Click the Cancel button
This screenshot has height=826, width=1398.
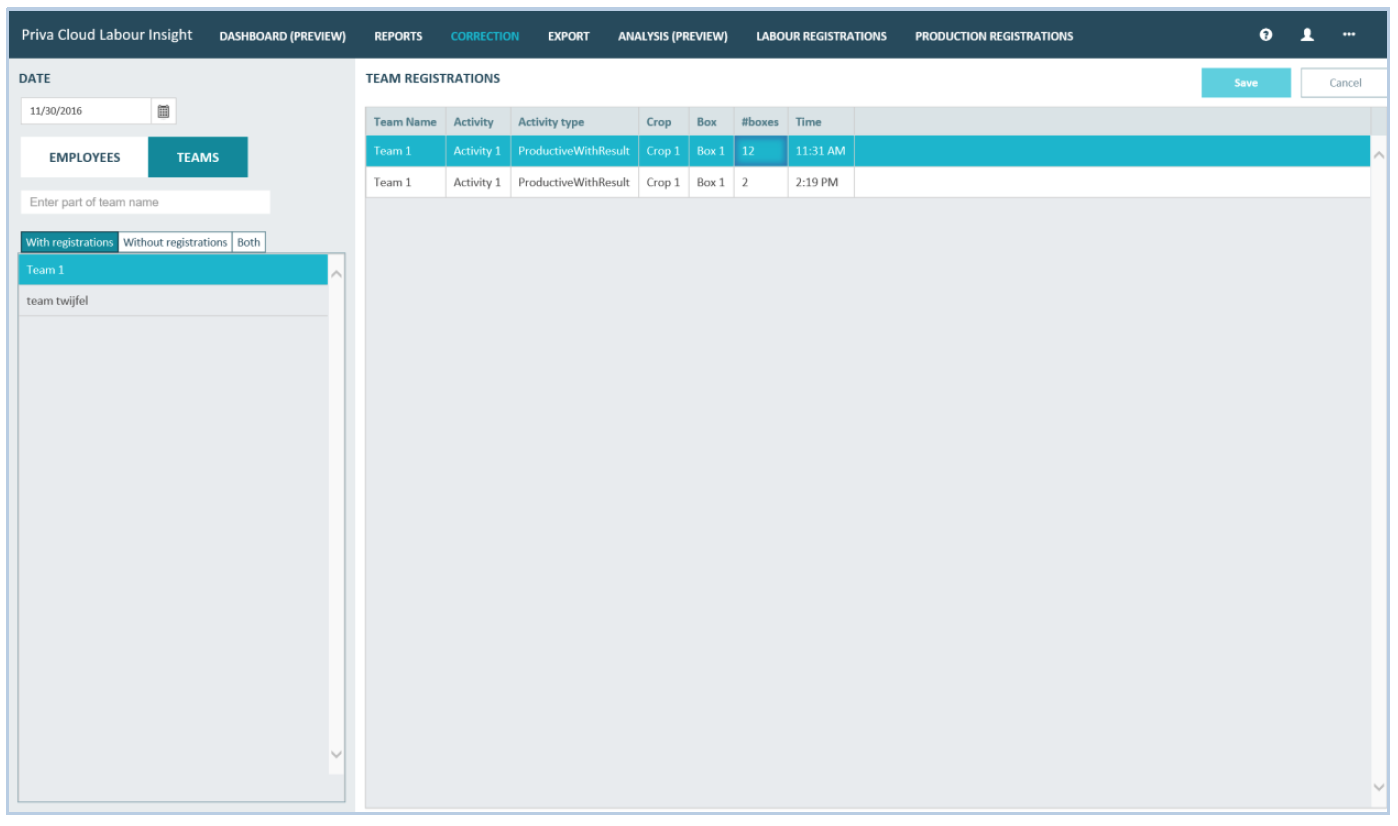(x=1345, y=83)
